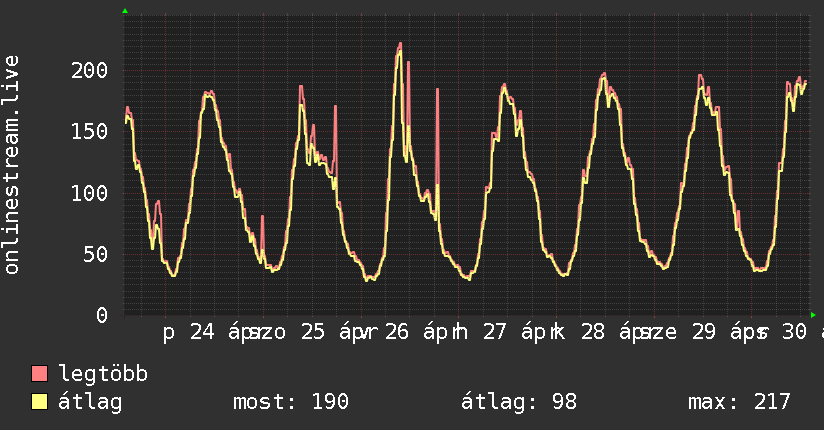Click the 50 label on the y-axis
Viewport: 824px width, 430px height.
(x=96, y=254)
